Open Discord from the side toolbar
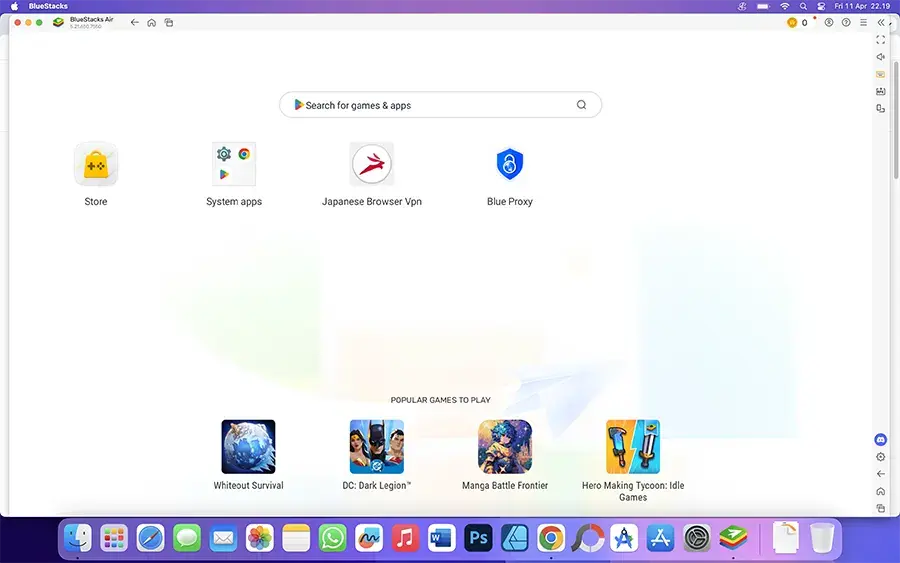 coord(880,440)
